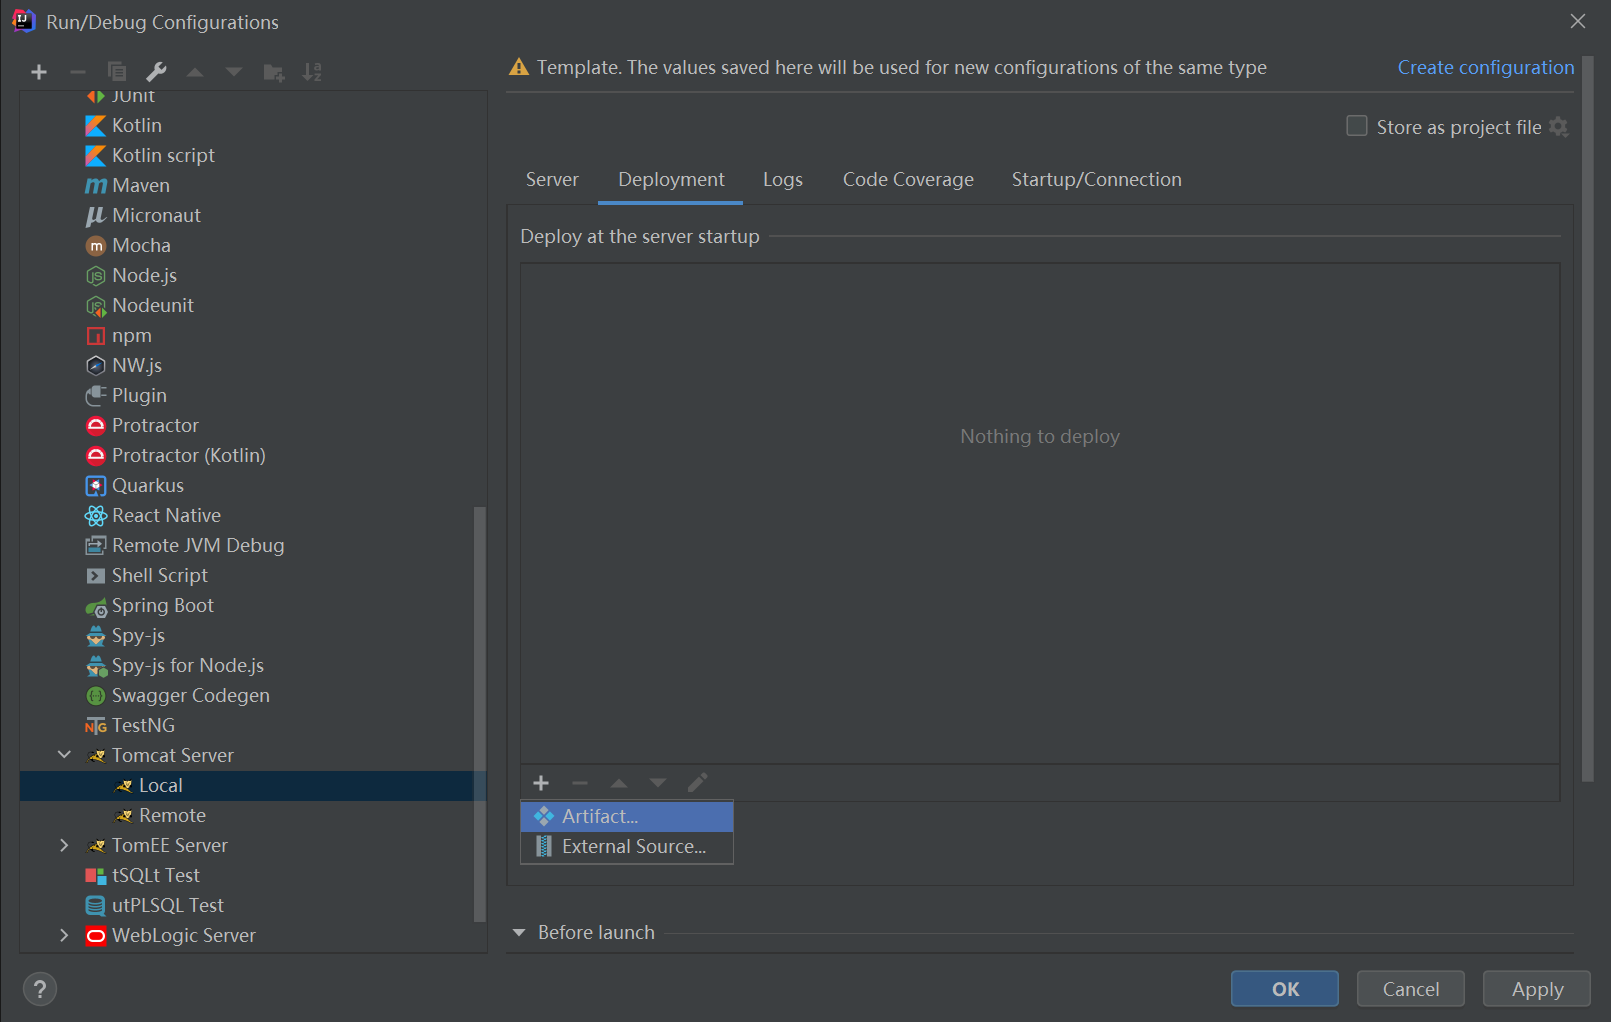Choose External Source... from the popup menu
The height and width of the screenshot is (1022, 1611).
[627, 847]
